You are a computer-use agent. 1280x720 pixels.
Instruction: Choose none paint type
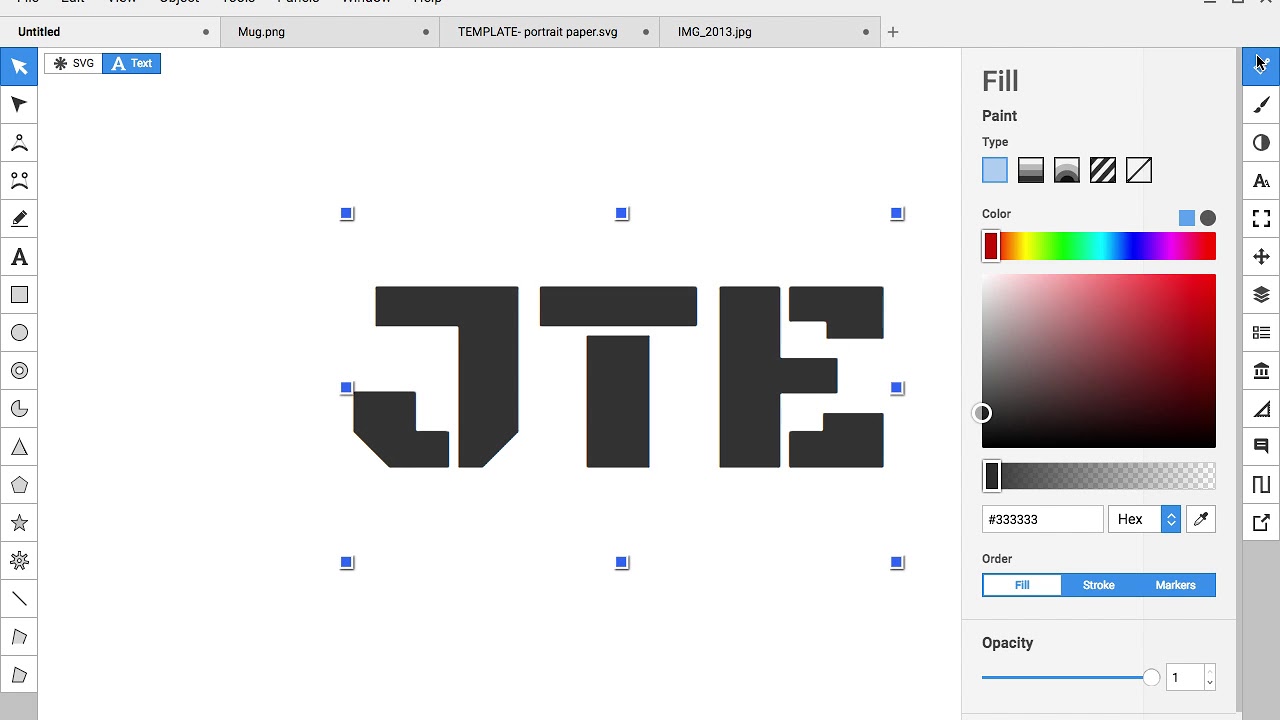pos(1139,171)
